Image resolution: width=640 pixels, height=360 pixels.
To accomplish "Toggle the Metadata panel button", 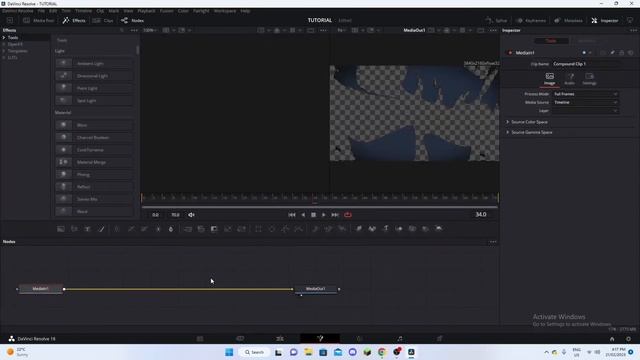I will click(x=568, y=20).
